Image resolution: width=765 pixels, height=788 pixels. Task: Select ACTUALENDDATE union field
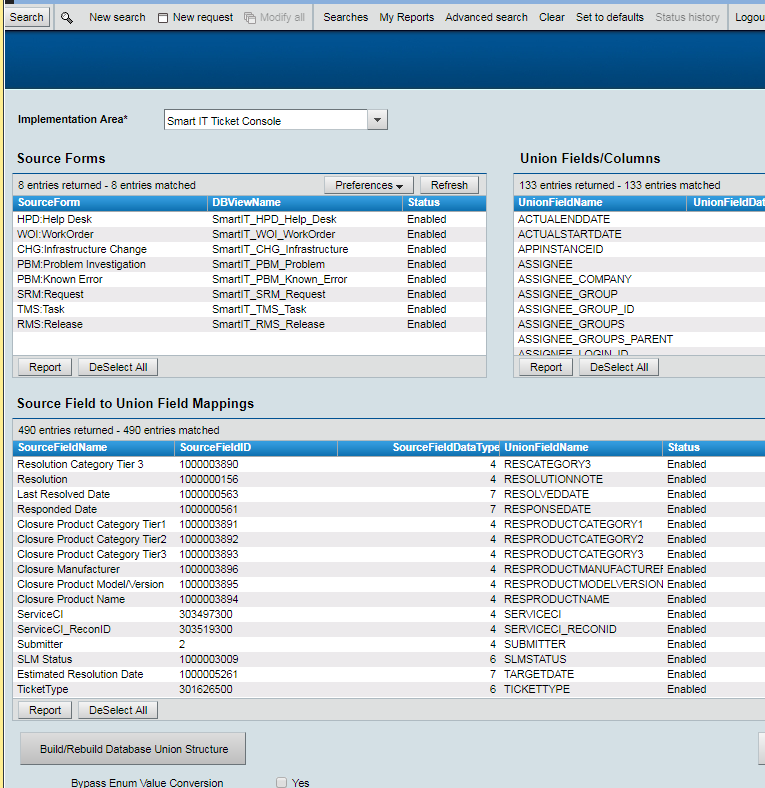click(639, 219)
